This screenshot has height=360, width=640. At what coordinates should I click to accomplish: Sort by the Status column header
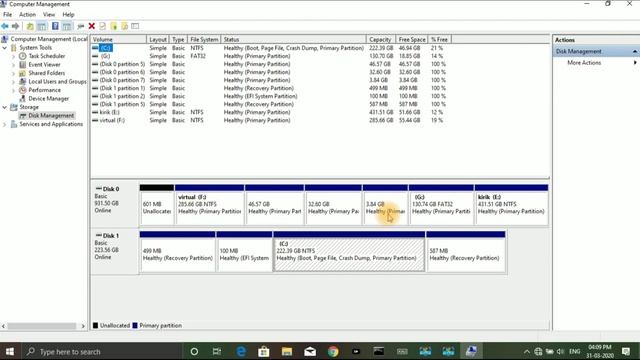[x=293, y=40]
